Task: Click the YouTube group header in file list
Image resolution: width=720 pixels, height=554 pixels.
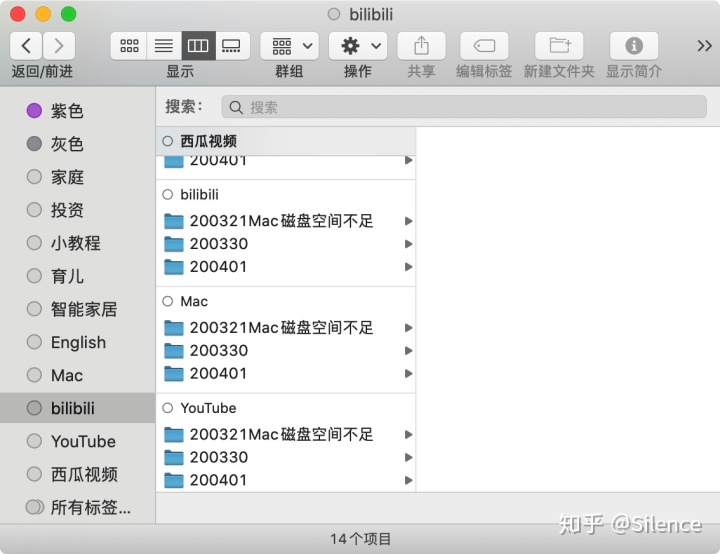Action: [x=286, y=408]
